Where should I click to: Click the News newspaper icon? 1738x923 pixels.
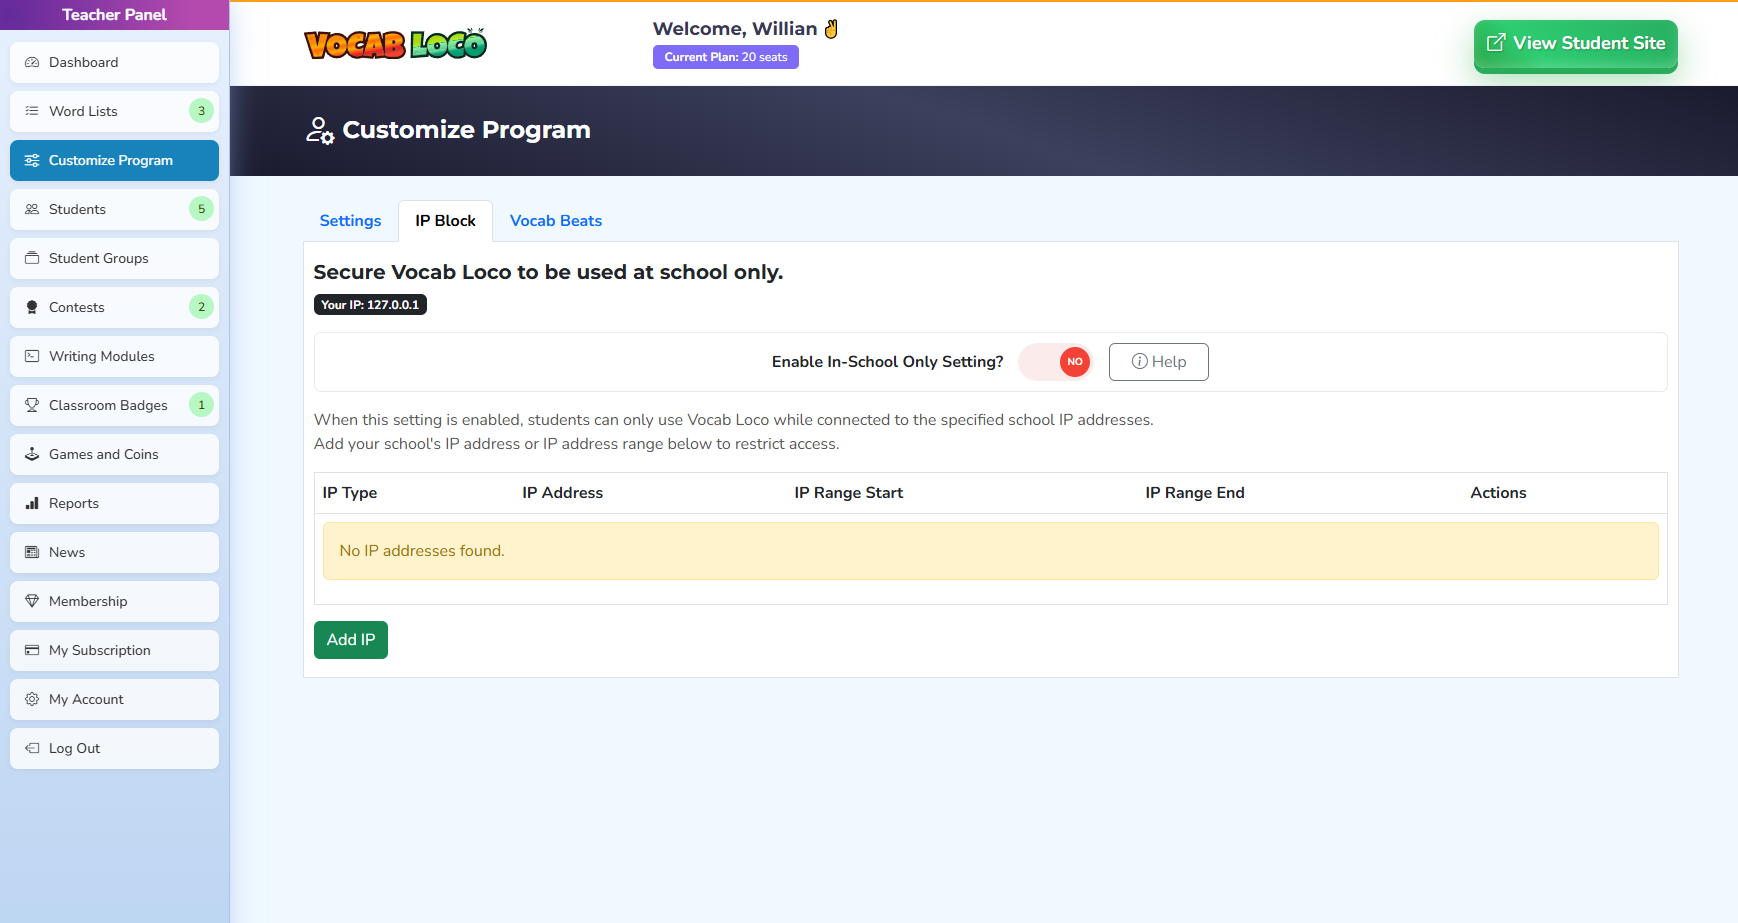tap(32, 552)
